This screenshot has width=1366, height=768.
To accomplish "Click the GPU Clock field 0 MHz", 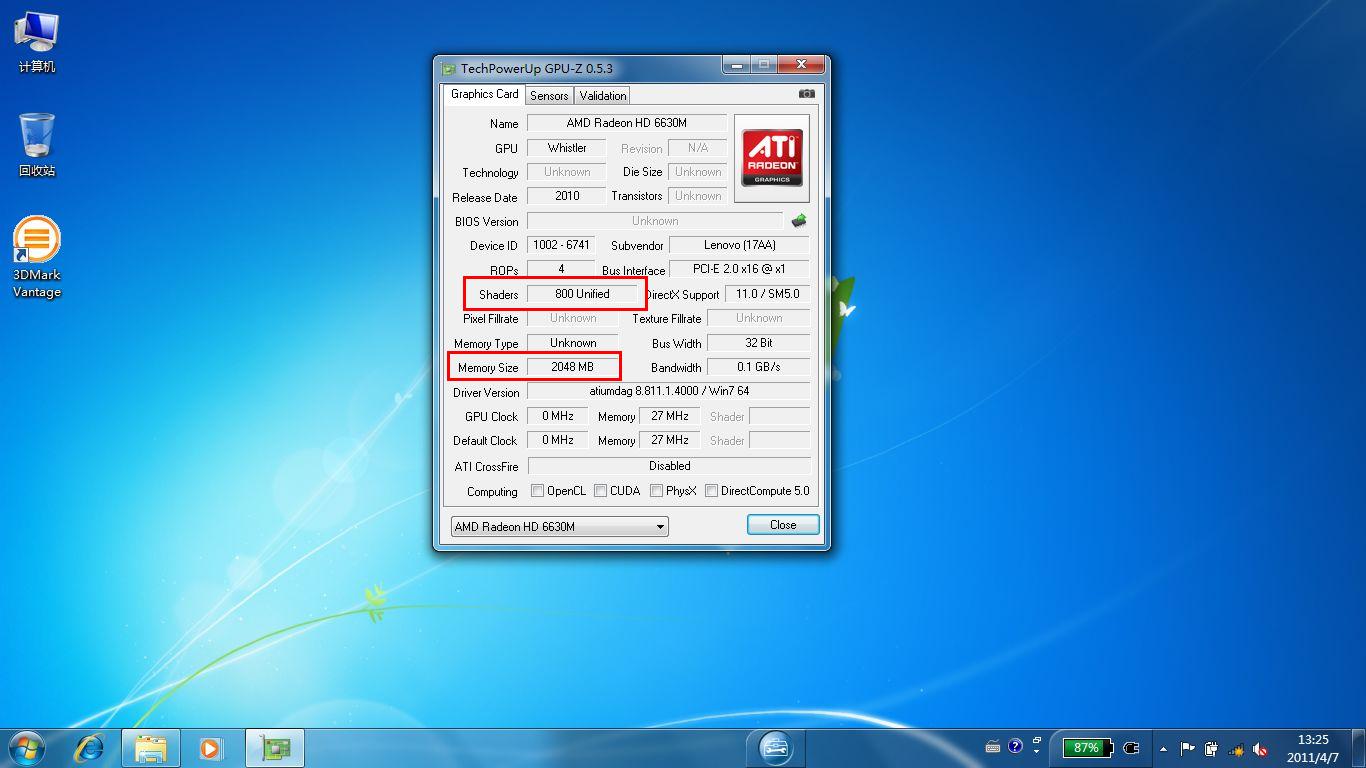I will 557,416.
